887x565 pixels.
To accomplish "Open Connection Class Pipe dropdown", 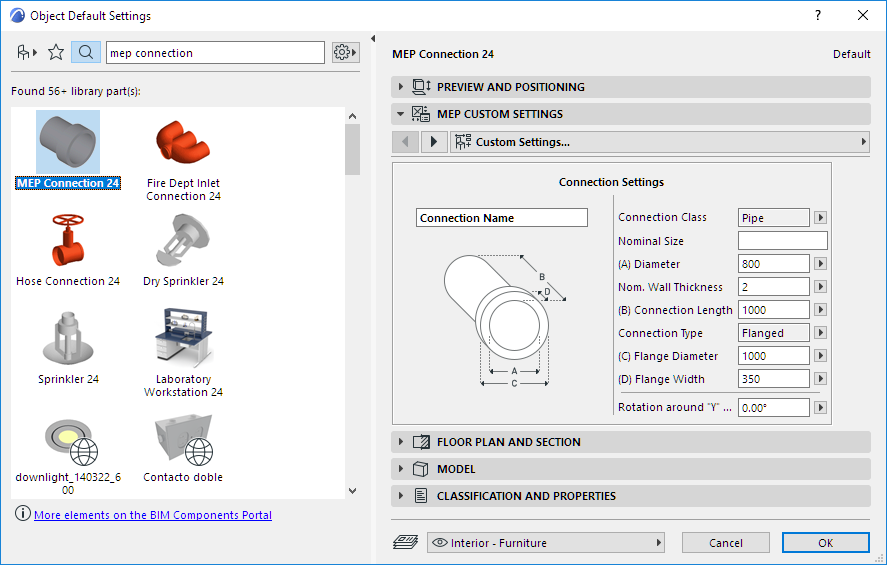I will pos(773,218).
